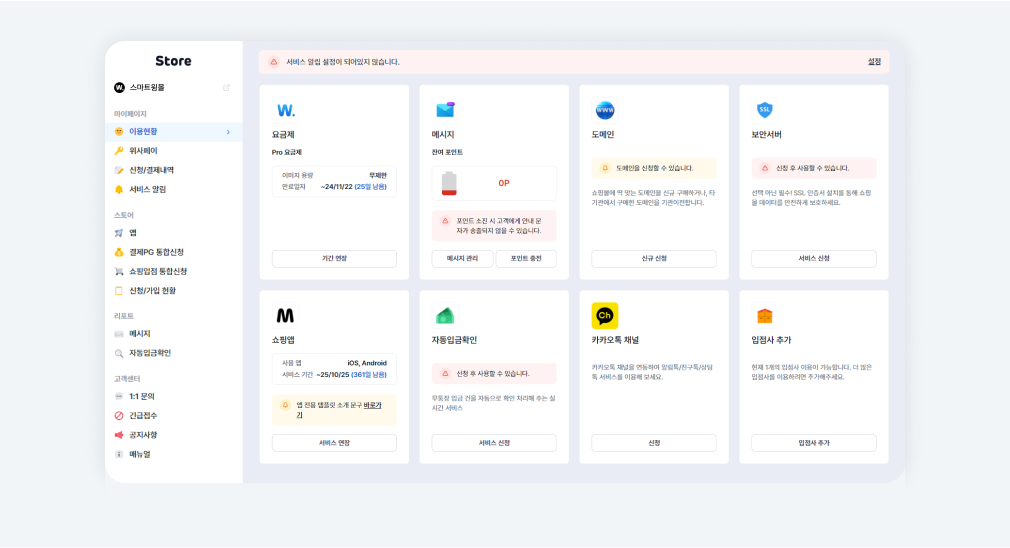Click the 0P point balance value
This screenshot has height=548, width=1010.
tap(504, 184)
